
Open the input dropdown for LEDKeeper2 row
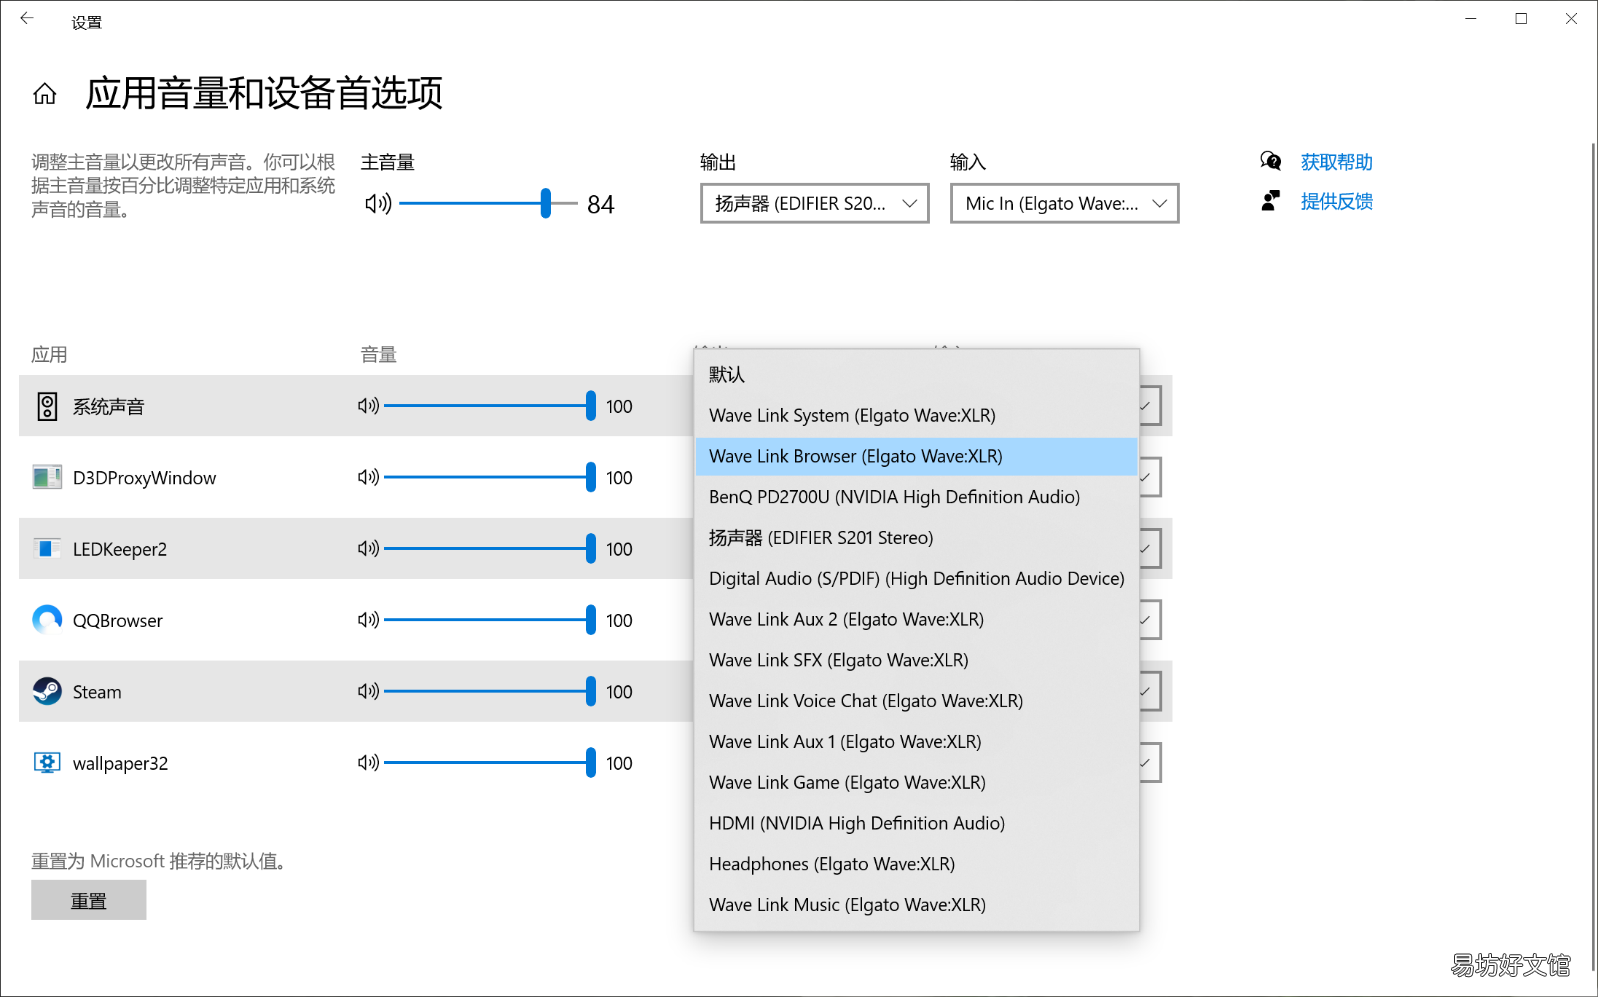pyautogui.click(x=1150, y=548)
